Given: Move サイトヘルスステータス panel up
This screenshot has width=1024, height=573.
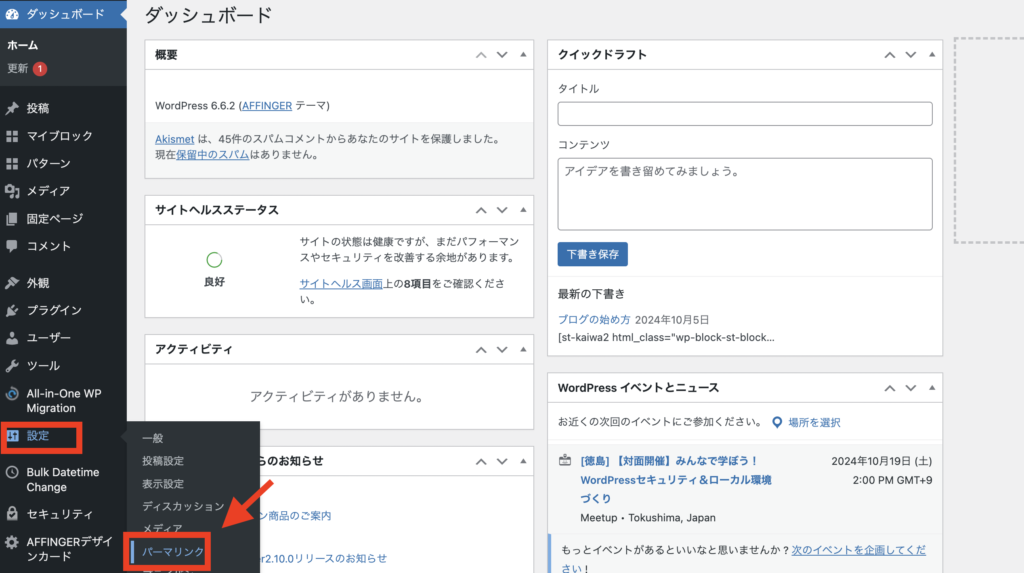Looking at the screenshot, I should click(x=481, y=210).
